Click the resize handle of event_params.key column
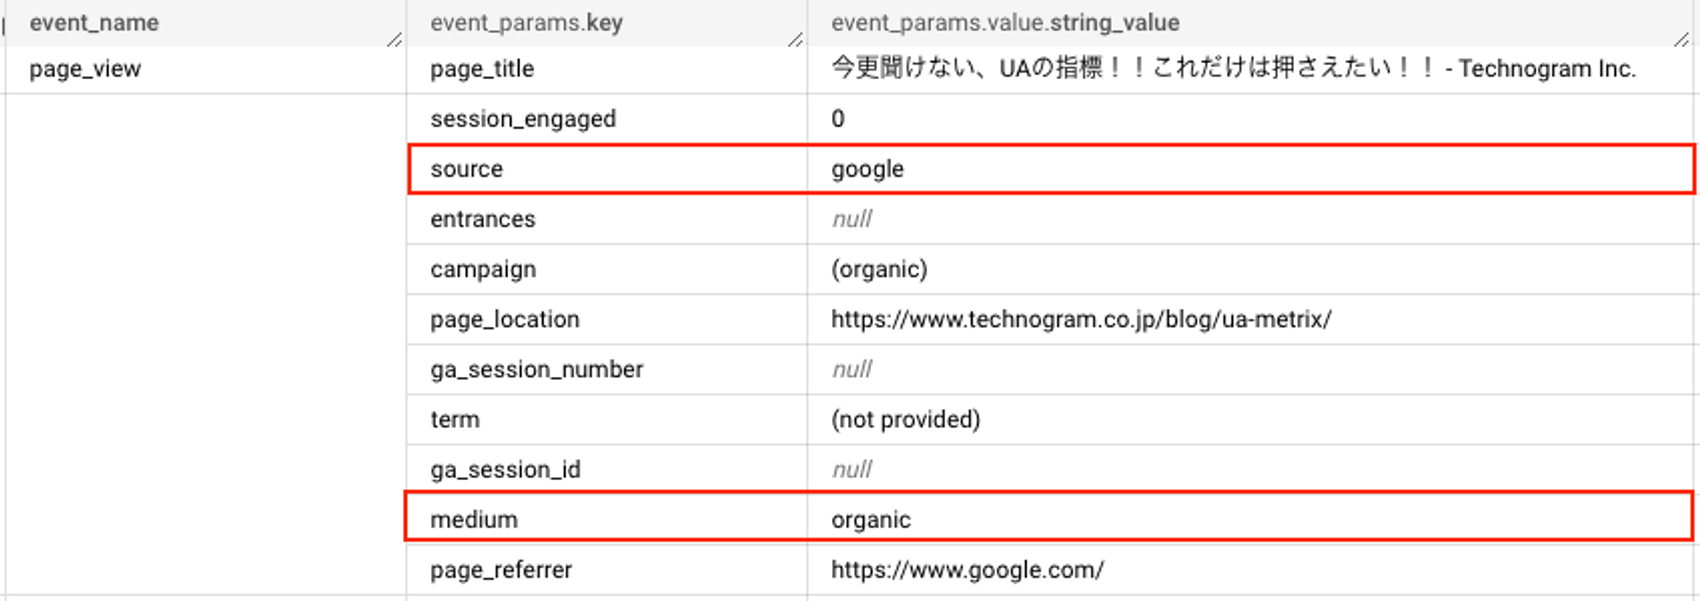Viewport: 1700px width, 601px height. tap(795, 39)
